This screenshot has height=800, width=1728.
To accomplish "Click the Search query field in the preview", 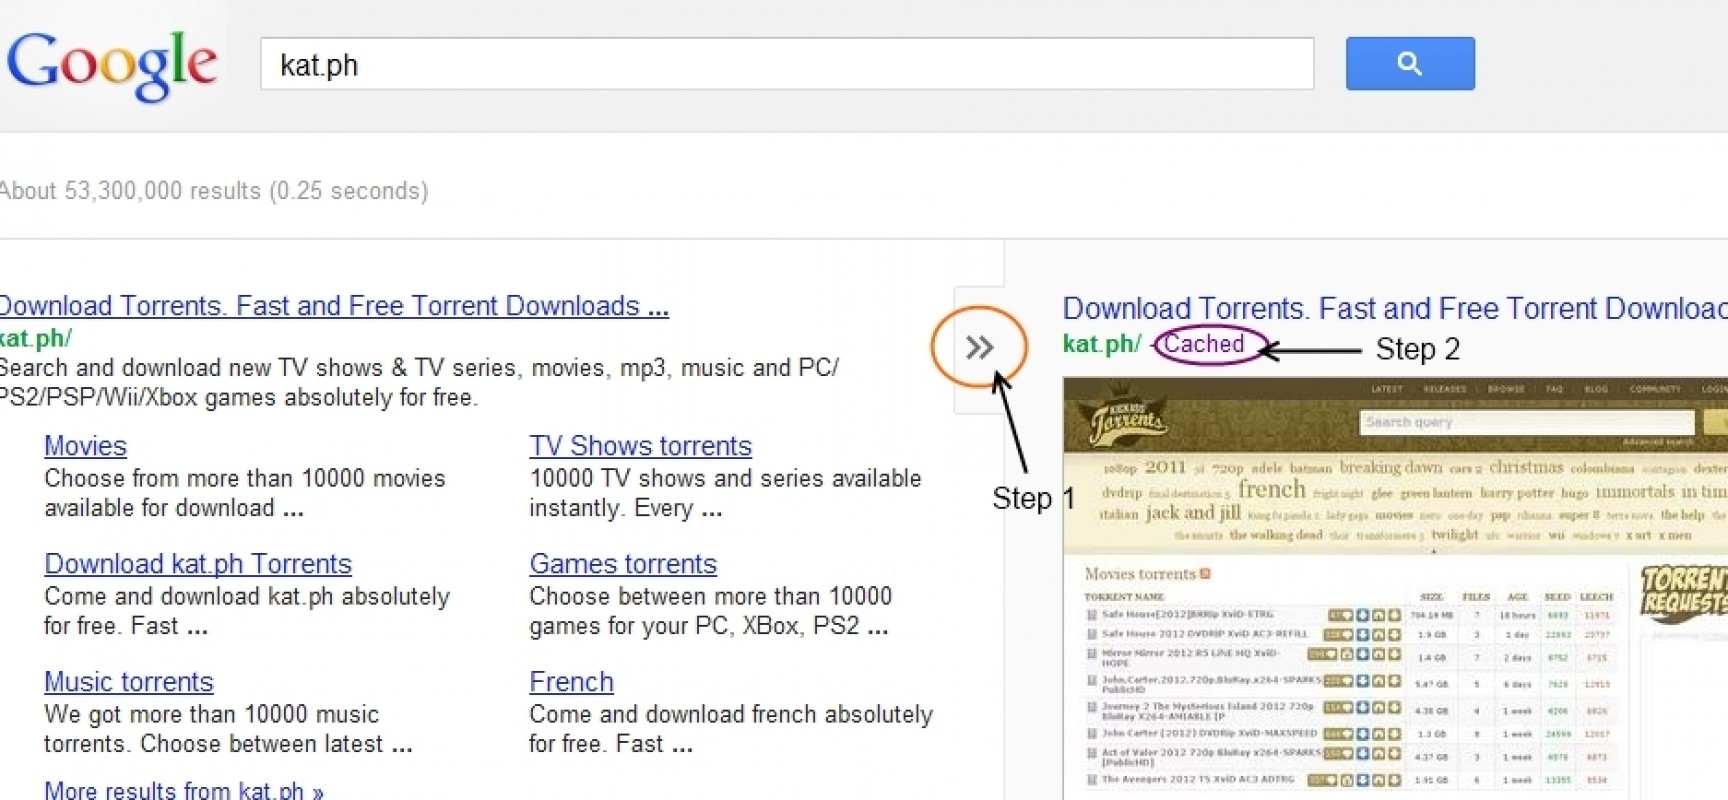I will click(1526, 422).
